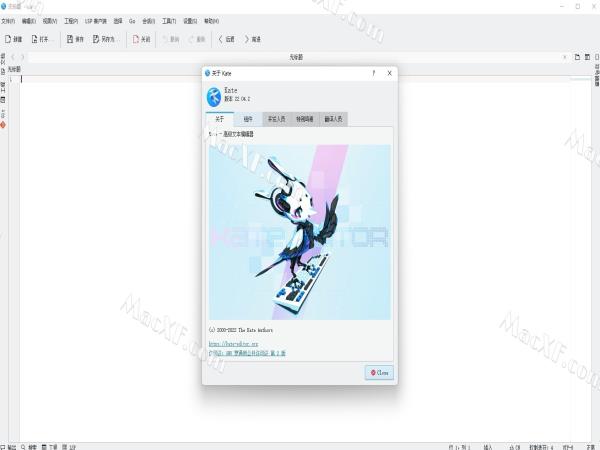This screenshot has height=450, width=600.
Task: Click the split view icon right of tab bar
Action: coord(587,57)
